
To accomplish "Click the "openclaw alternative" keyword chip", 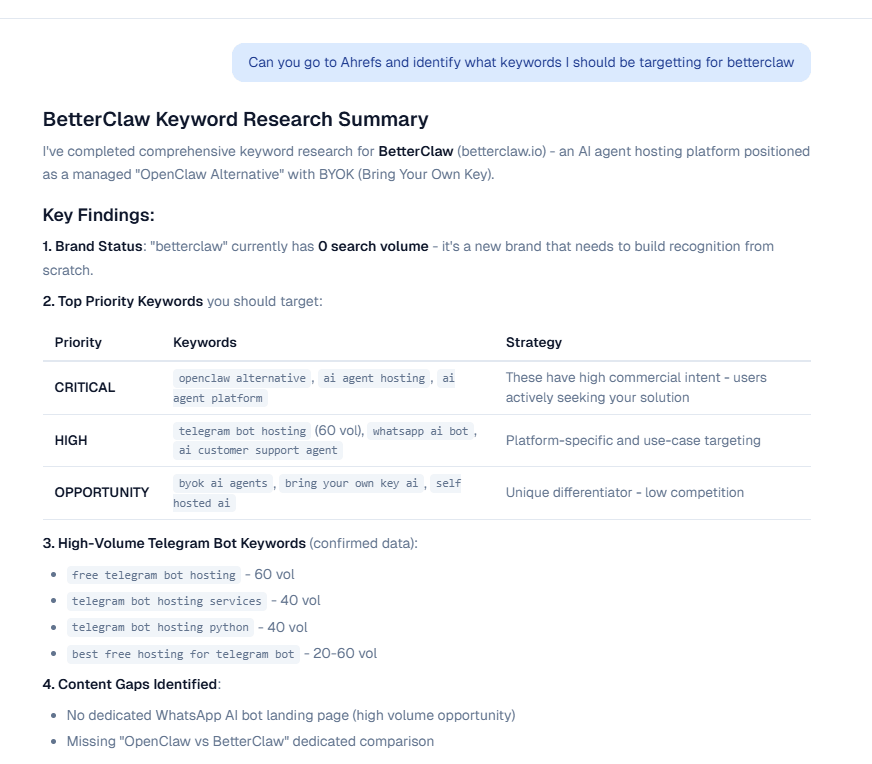I will [242, 378].
